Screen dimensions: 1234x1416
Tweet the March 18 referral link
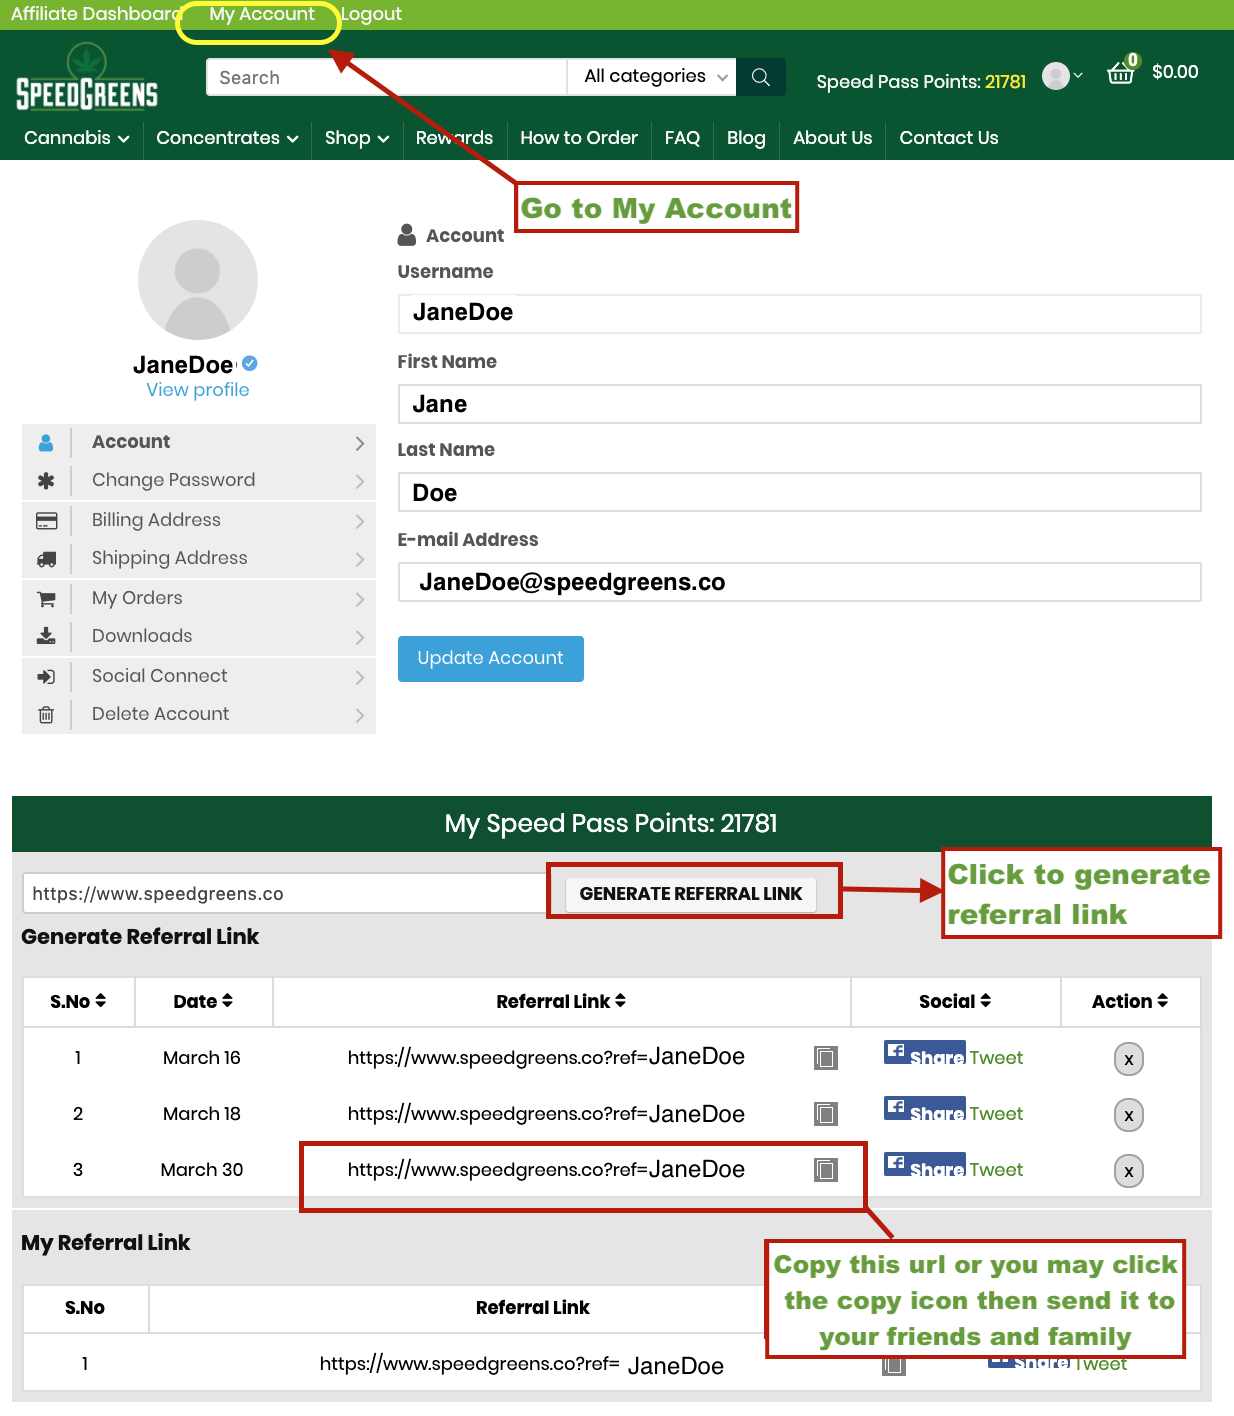(996, 1114)
